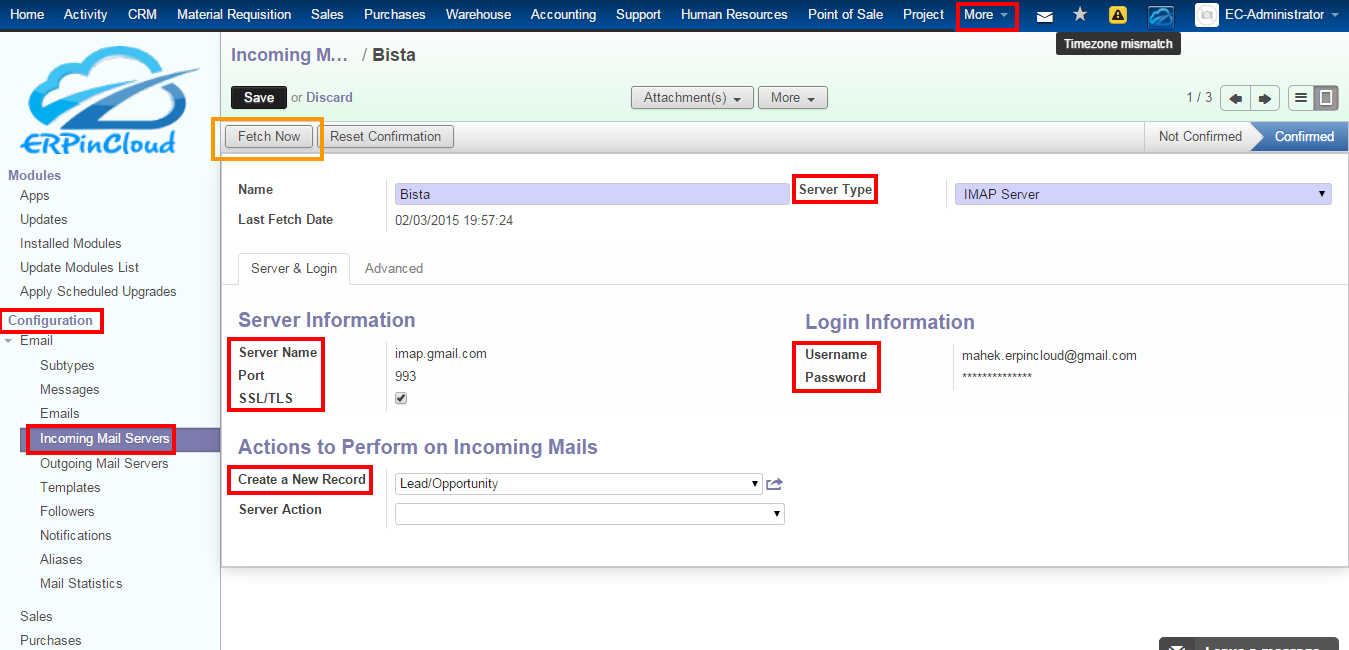This screenshot has width=1349, height=650.
Task: Select the Server & Login tab
Action: [x=294, y=268]
